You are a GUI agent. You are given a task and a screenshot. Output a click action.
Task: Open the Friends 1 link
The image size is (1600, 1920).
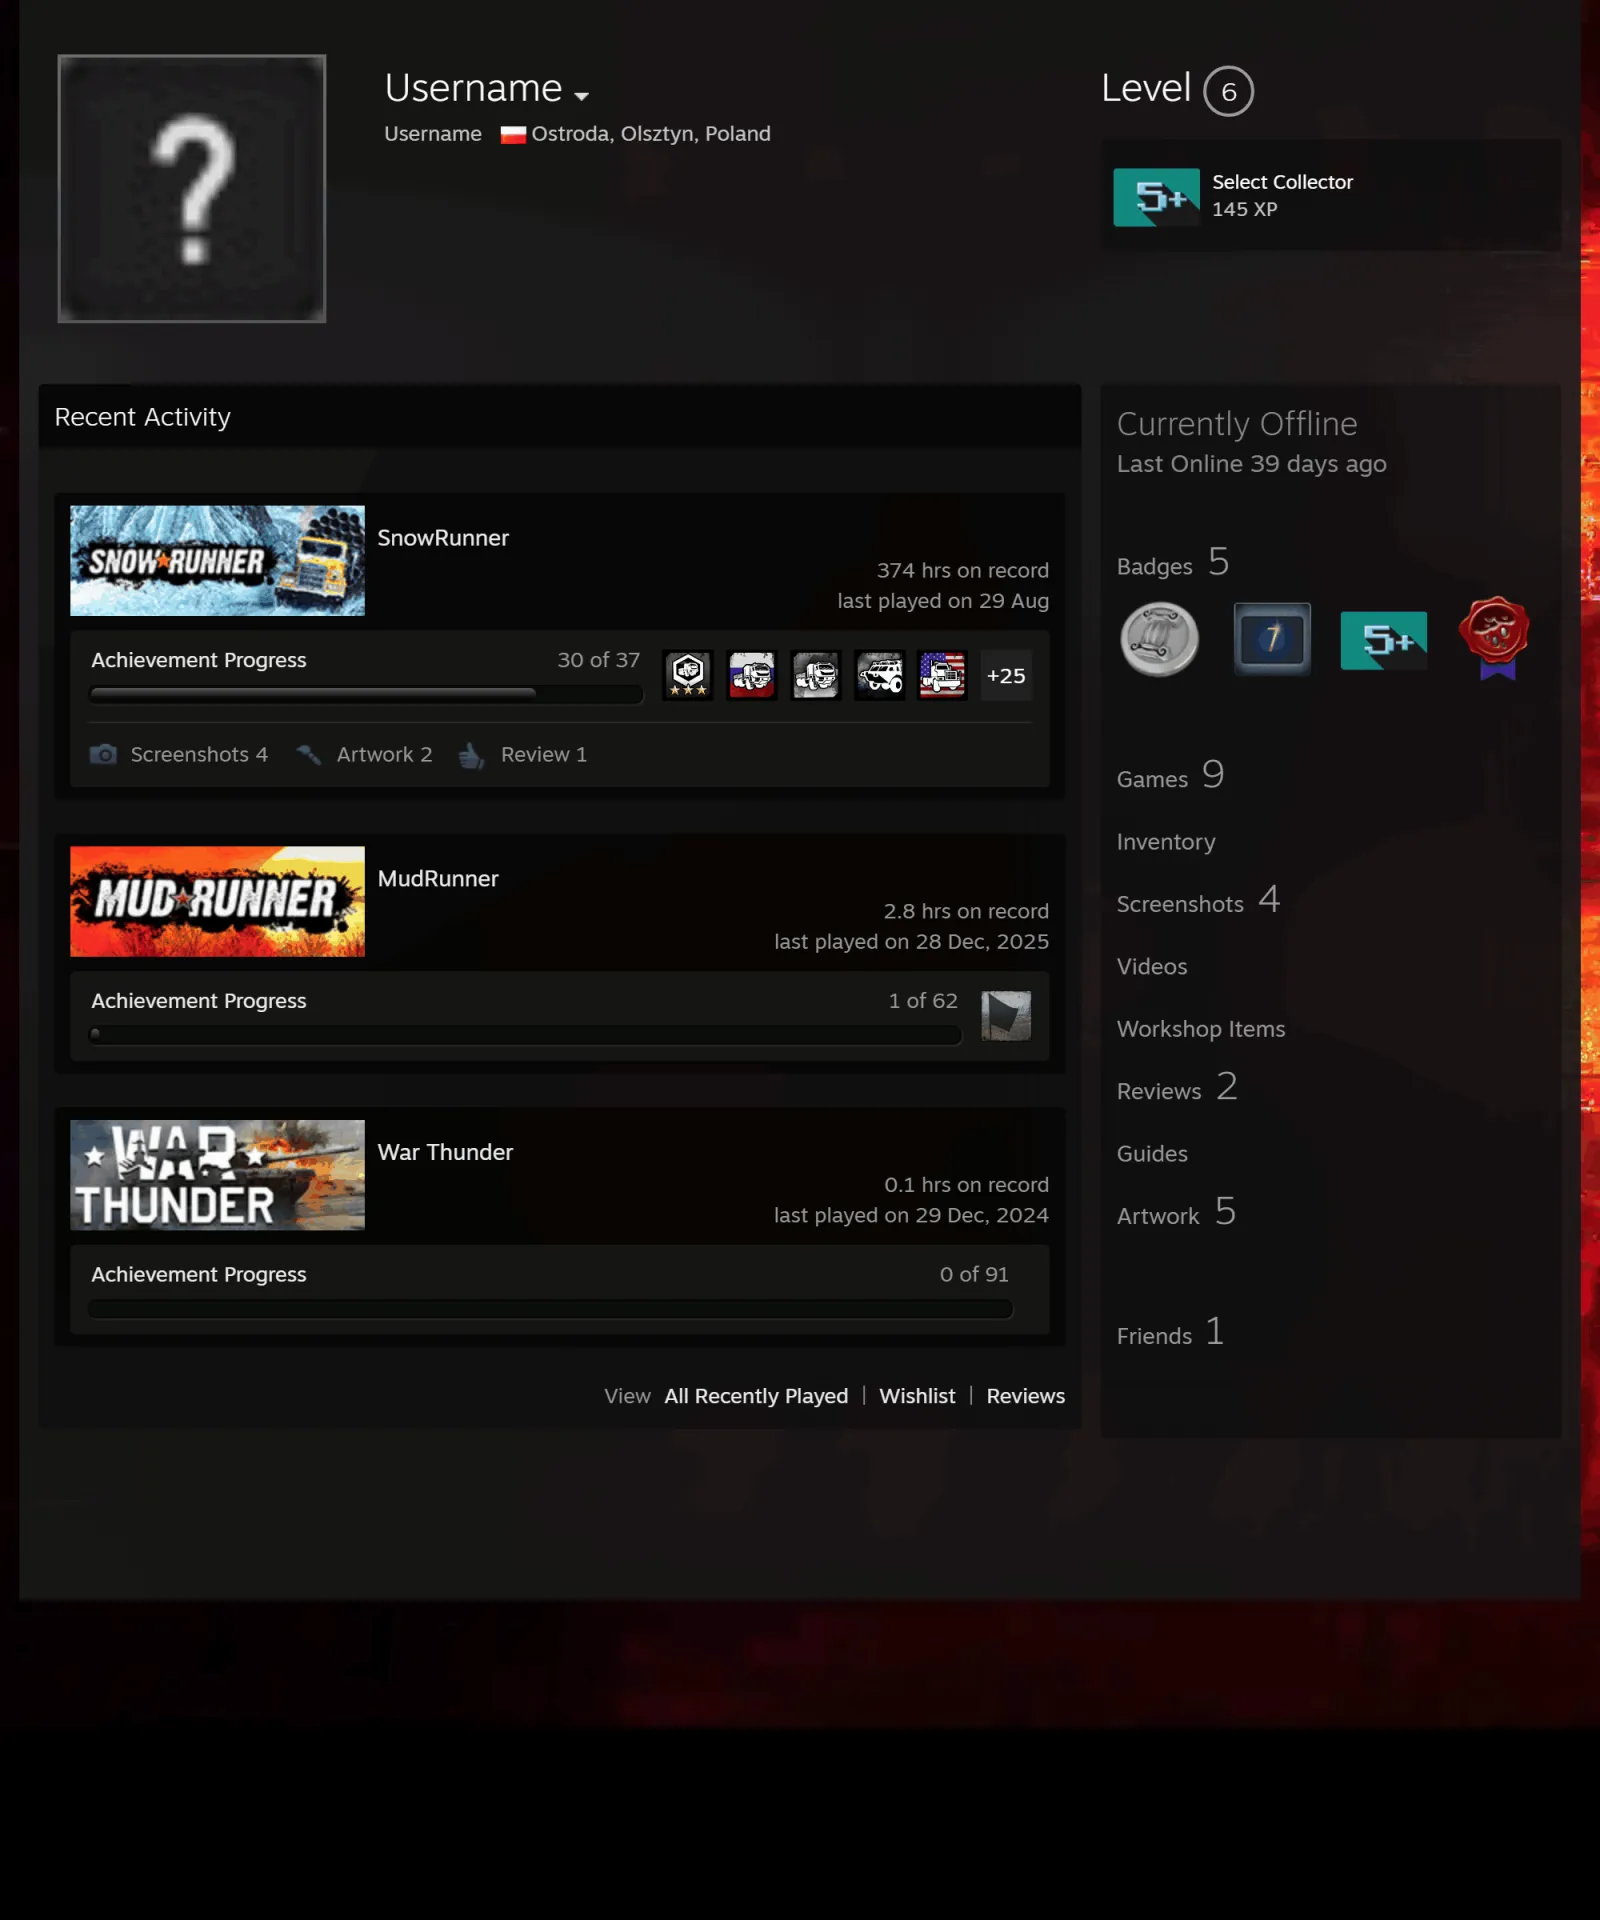[x=1170, y=1334]
